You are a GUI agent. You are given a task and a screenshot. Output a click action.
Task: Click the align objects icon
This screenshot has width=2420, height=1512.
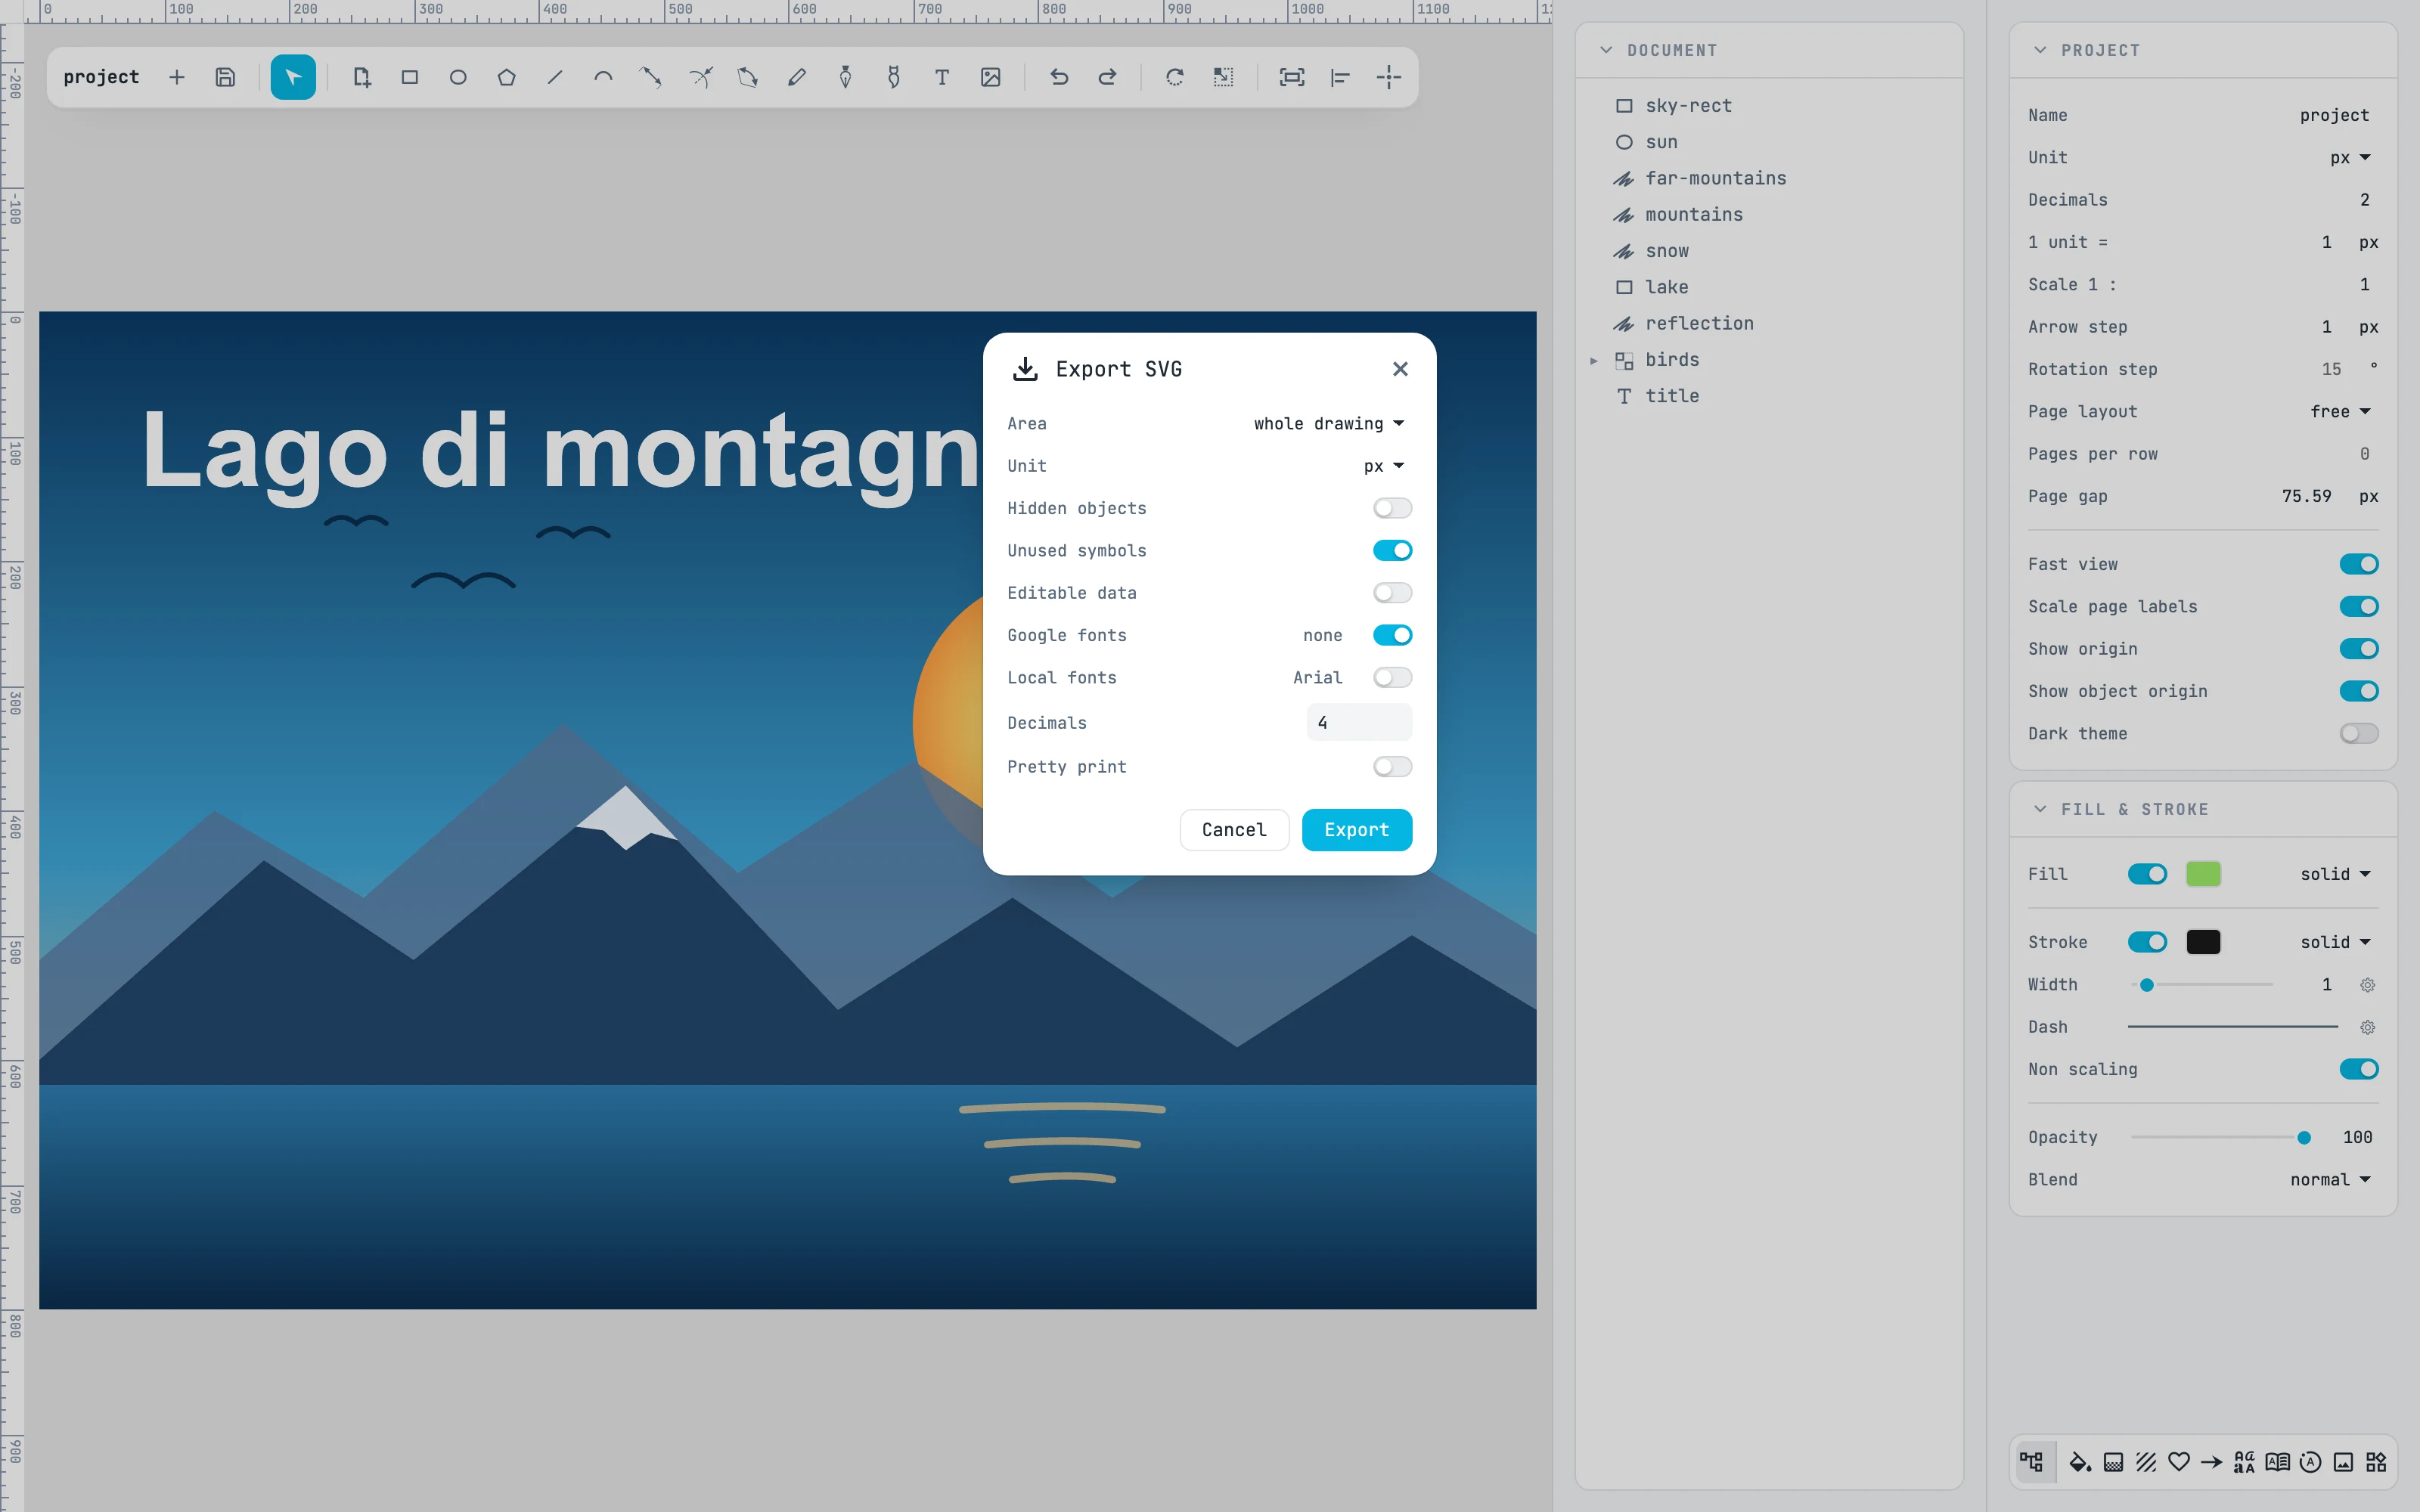point(1340,77)
